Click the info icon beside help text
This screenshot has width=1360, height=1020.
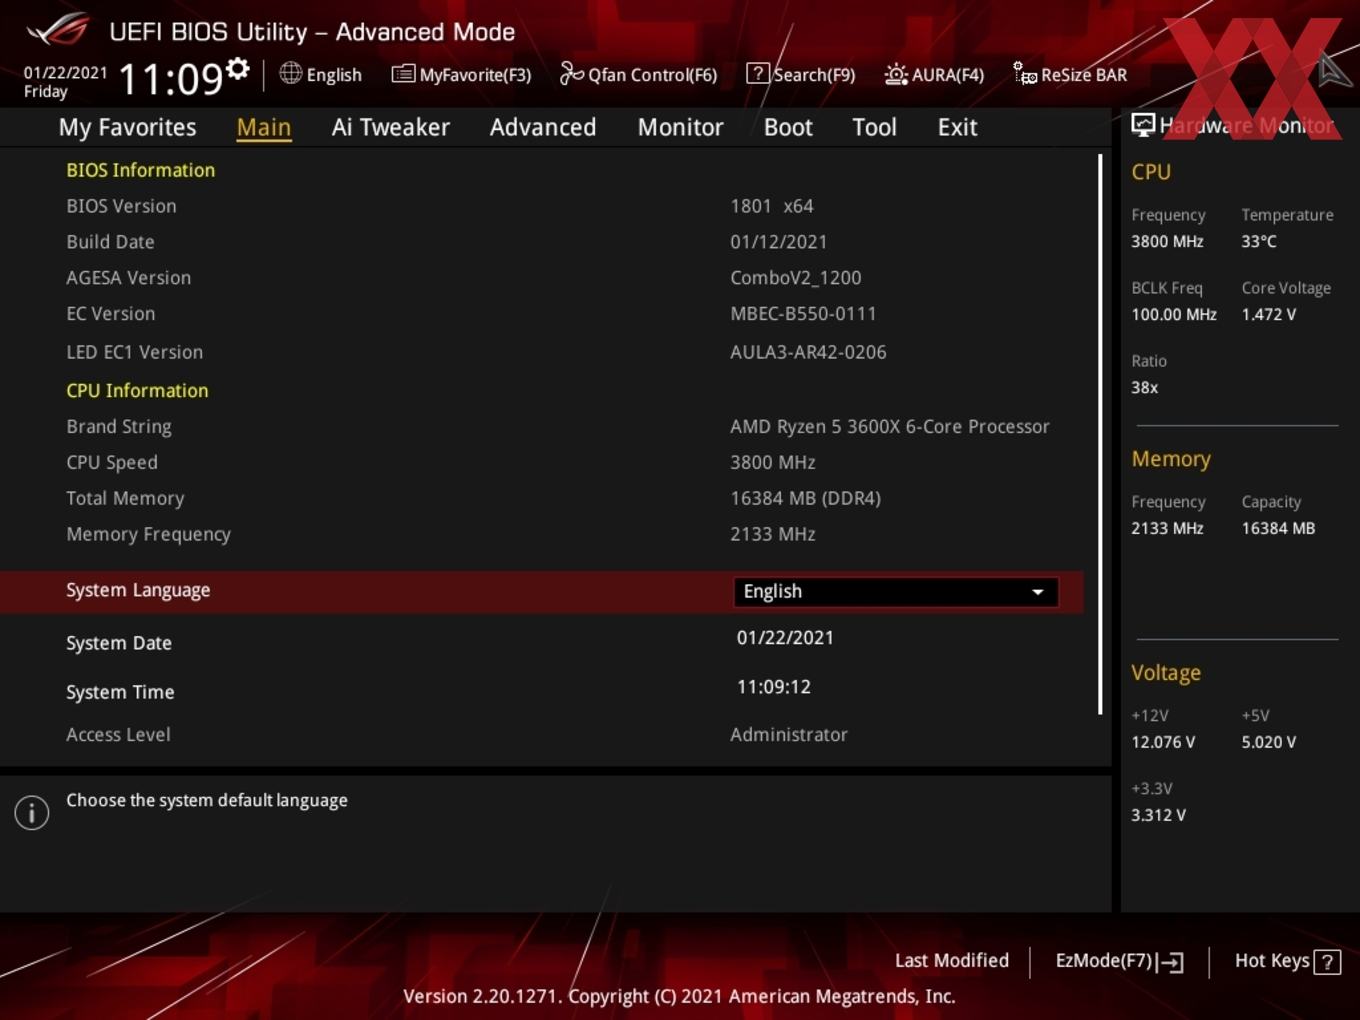[32, 812]
